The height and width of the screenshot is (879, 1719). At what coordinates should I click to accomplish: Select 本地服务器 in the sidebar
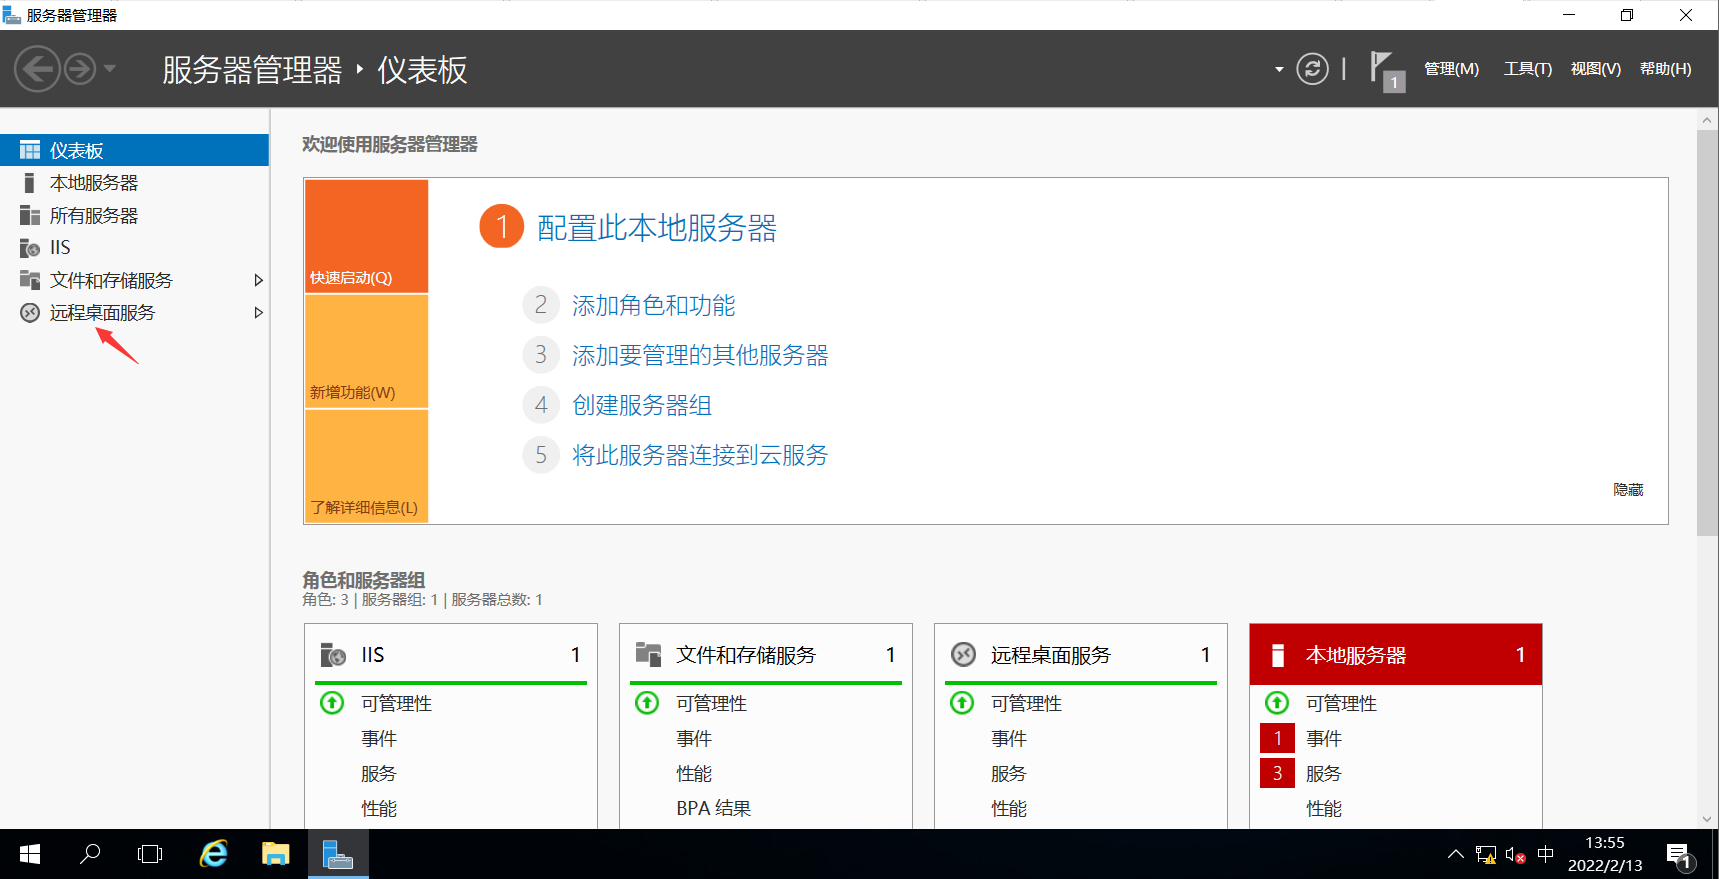[94, 183]
